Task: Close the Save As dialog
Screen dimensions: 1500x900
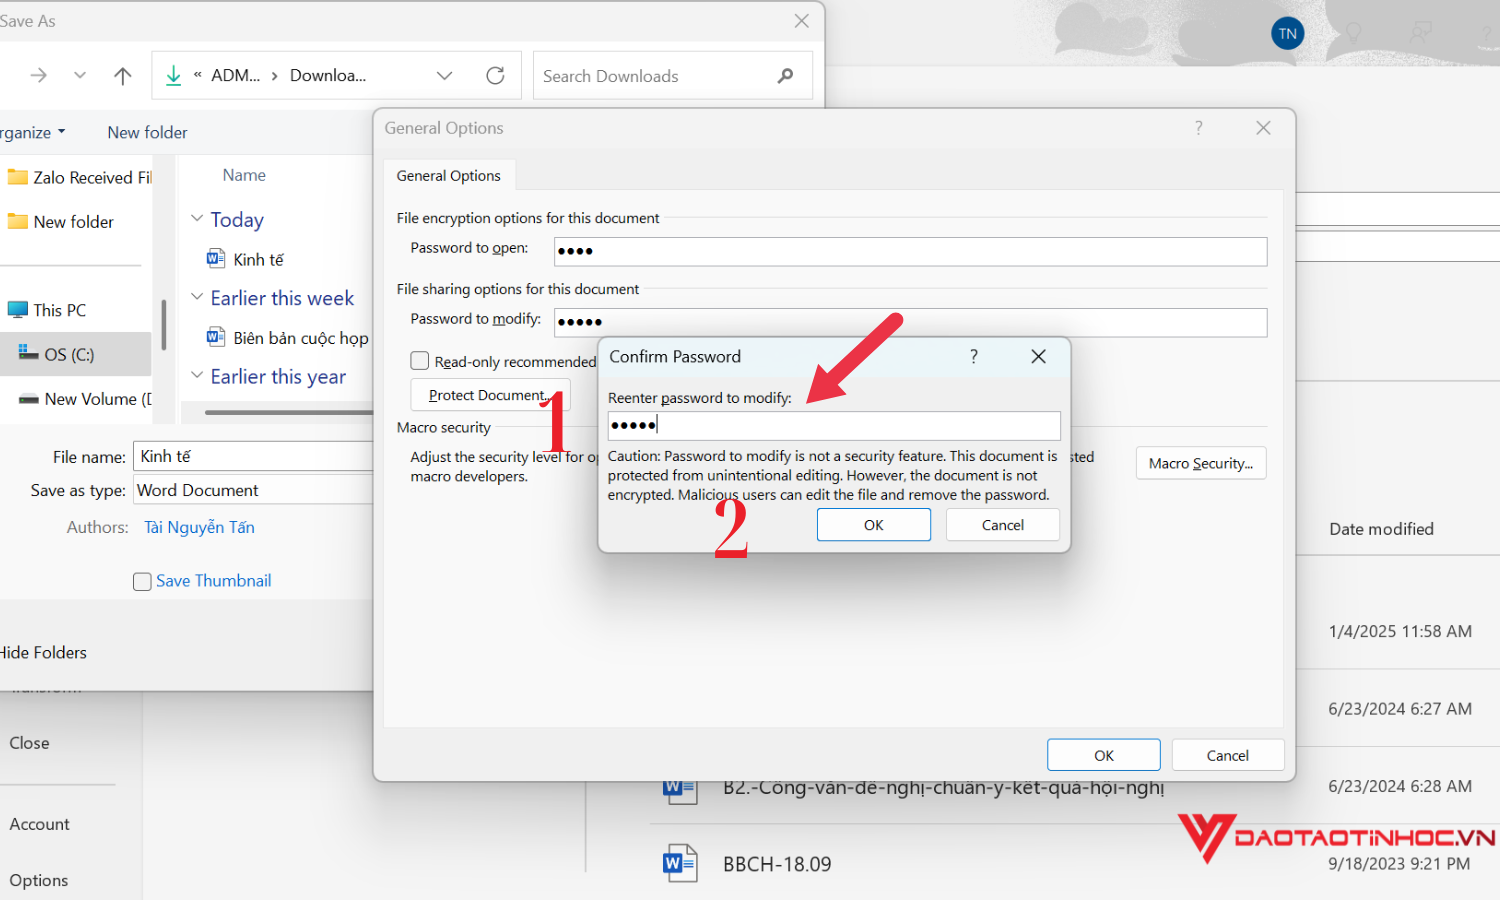Action: 802,21
